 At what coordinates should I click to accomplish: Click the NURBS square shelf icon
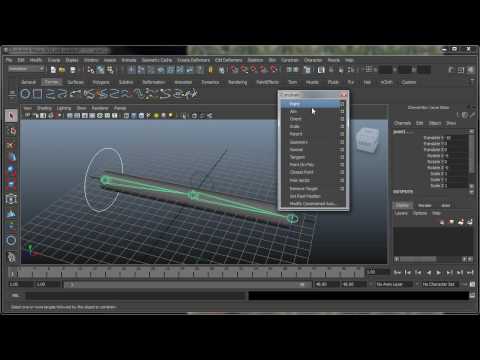click(x=37, y=94)
